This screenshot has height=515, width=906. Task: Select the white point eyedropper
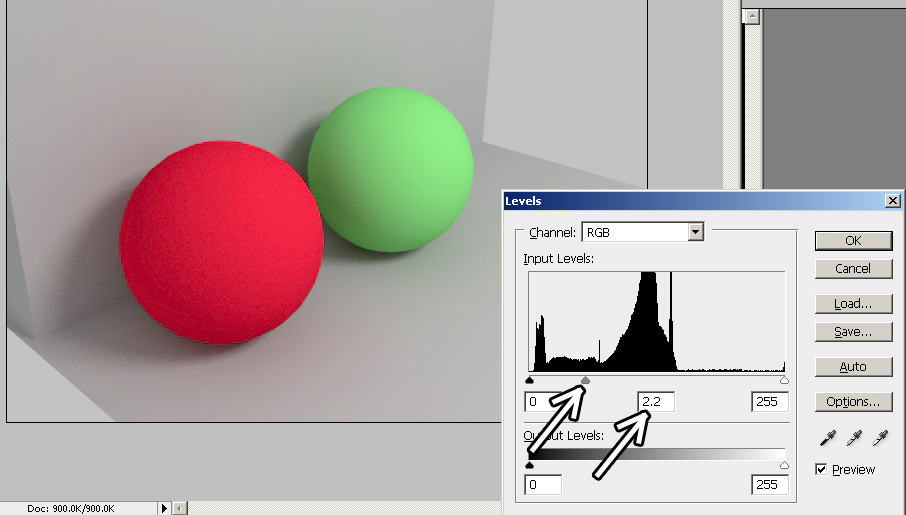pos(881,439)
